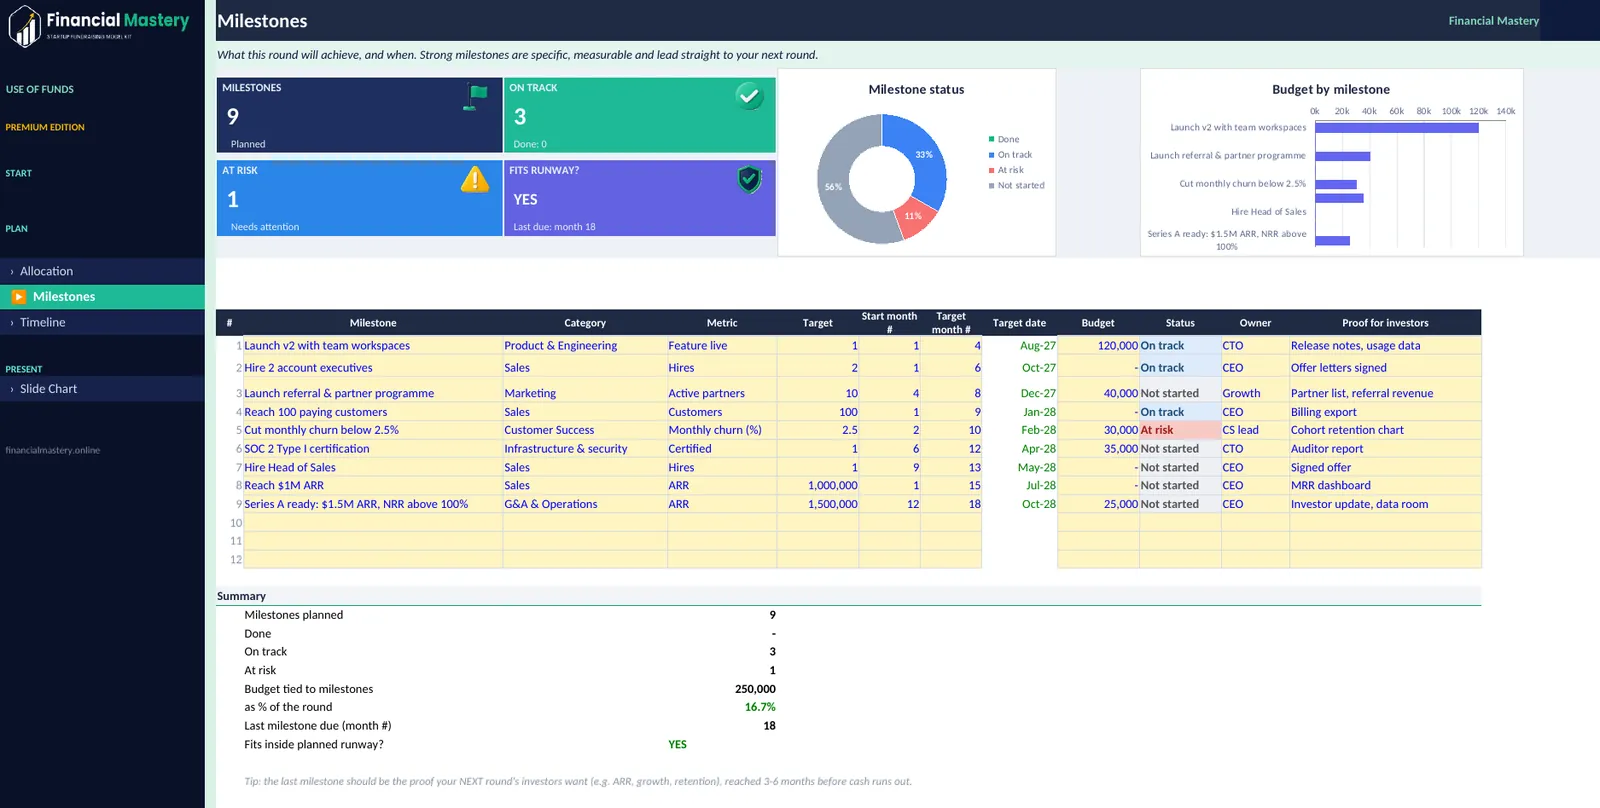
Task: Select cell 'Launch v2 with team workspaces'
Action: coord(373,346)
